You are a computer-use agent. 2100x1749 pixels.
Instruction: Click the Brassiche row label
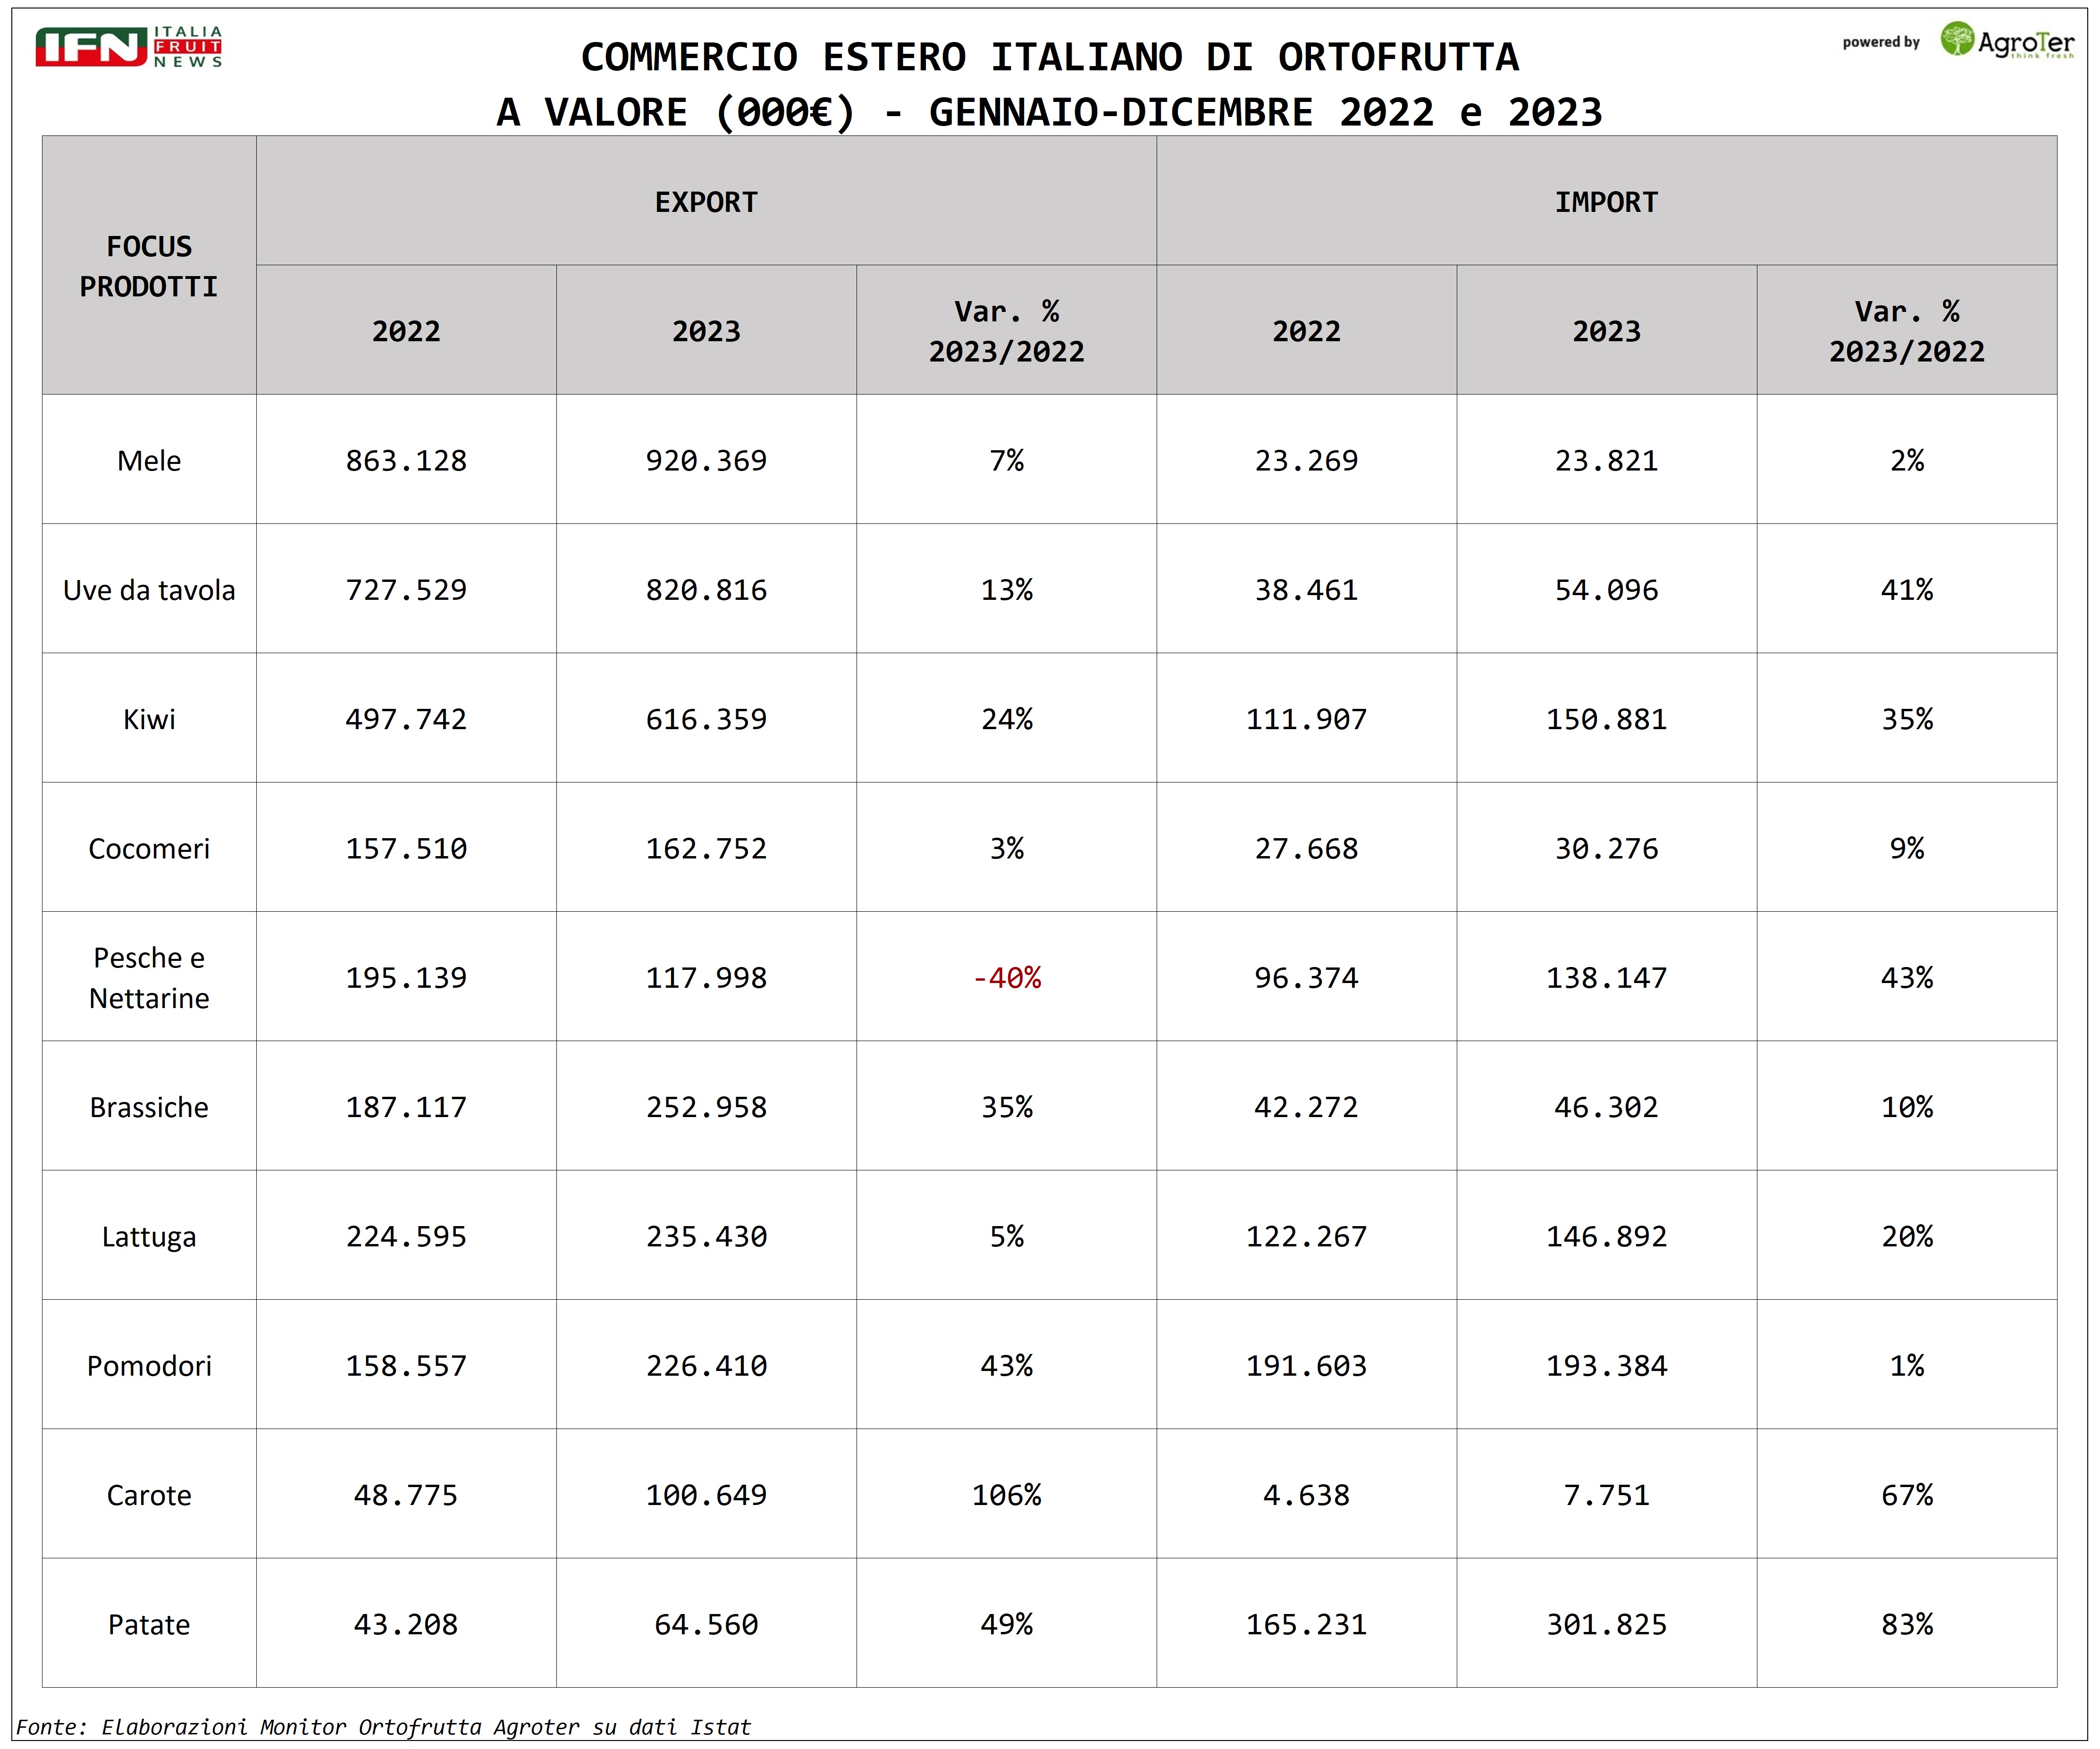click(x=149, y=1107)
